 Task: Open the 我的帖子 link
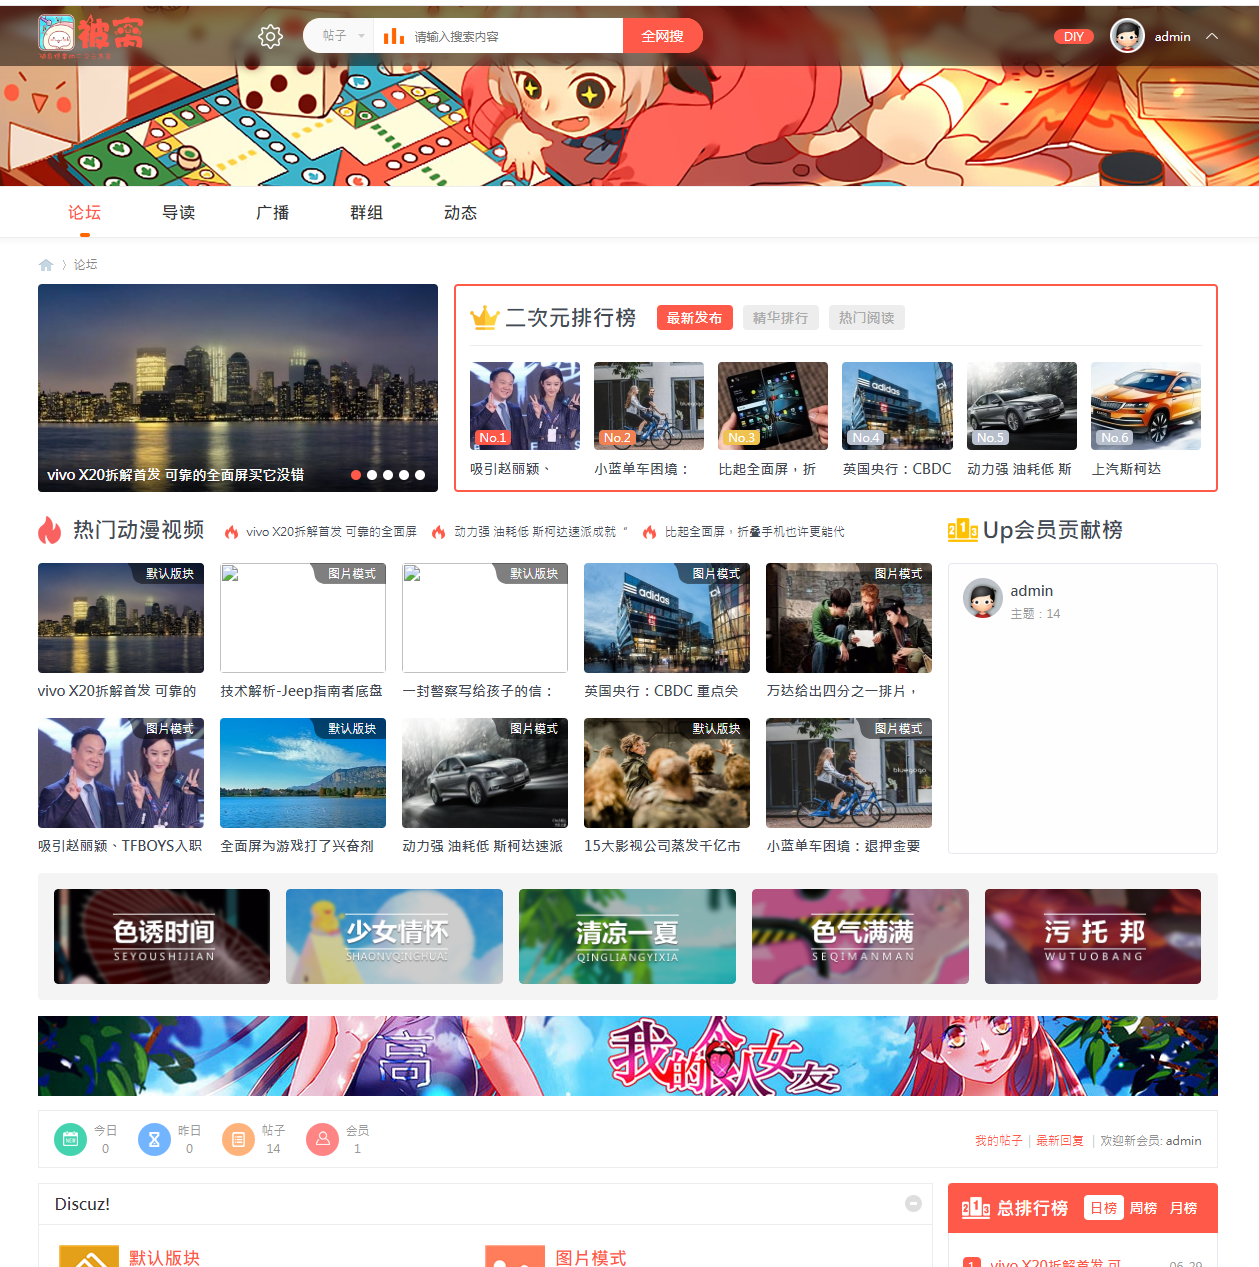(x=998, y=1141)
